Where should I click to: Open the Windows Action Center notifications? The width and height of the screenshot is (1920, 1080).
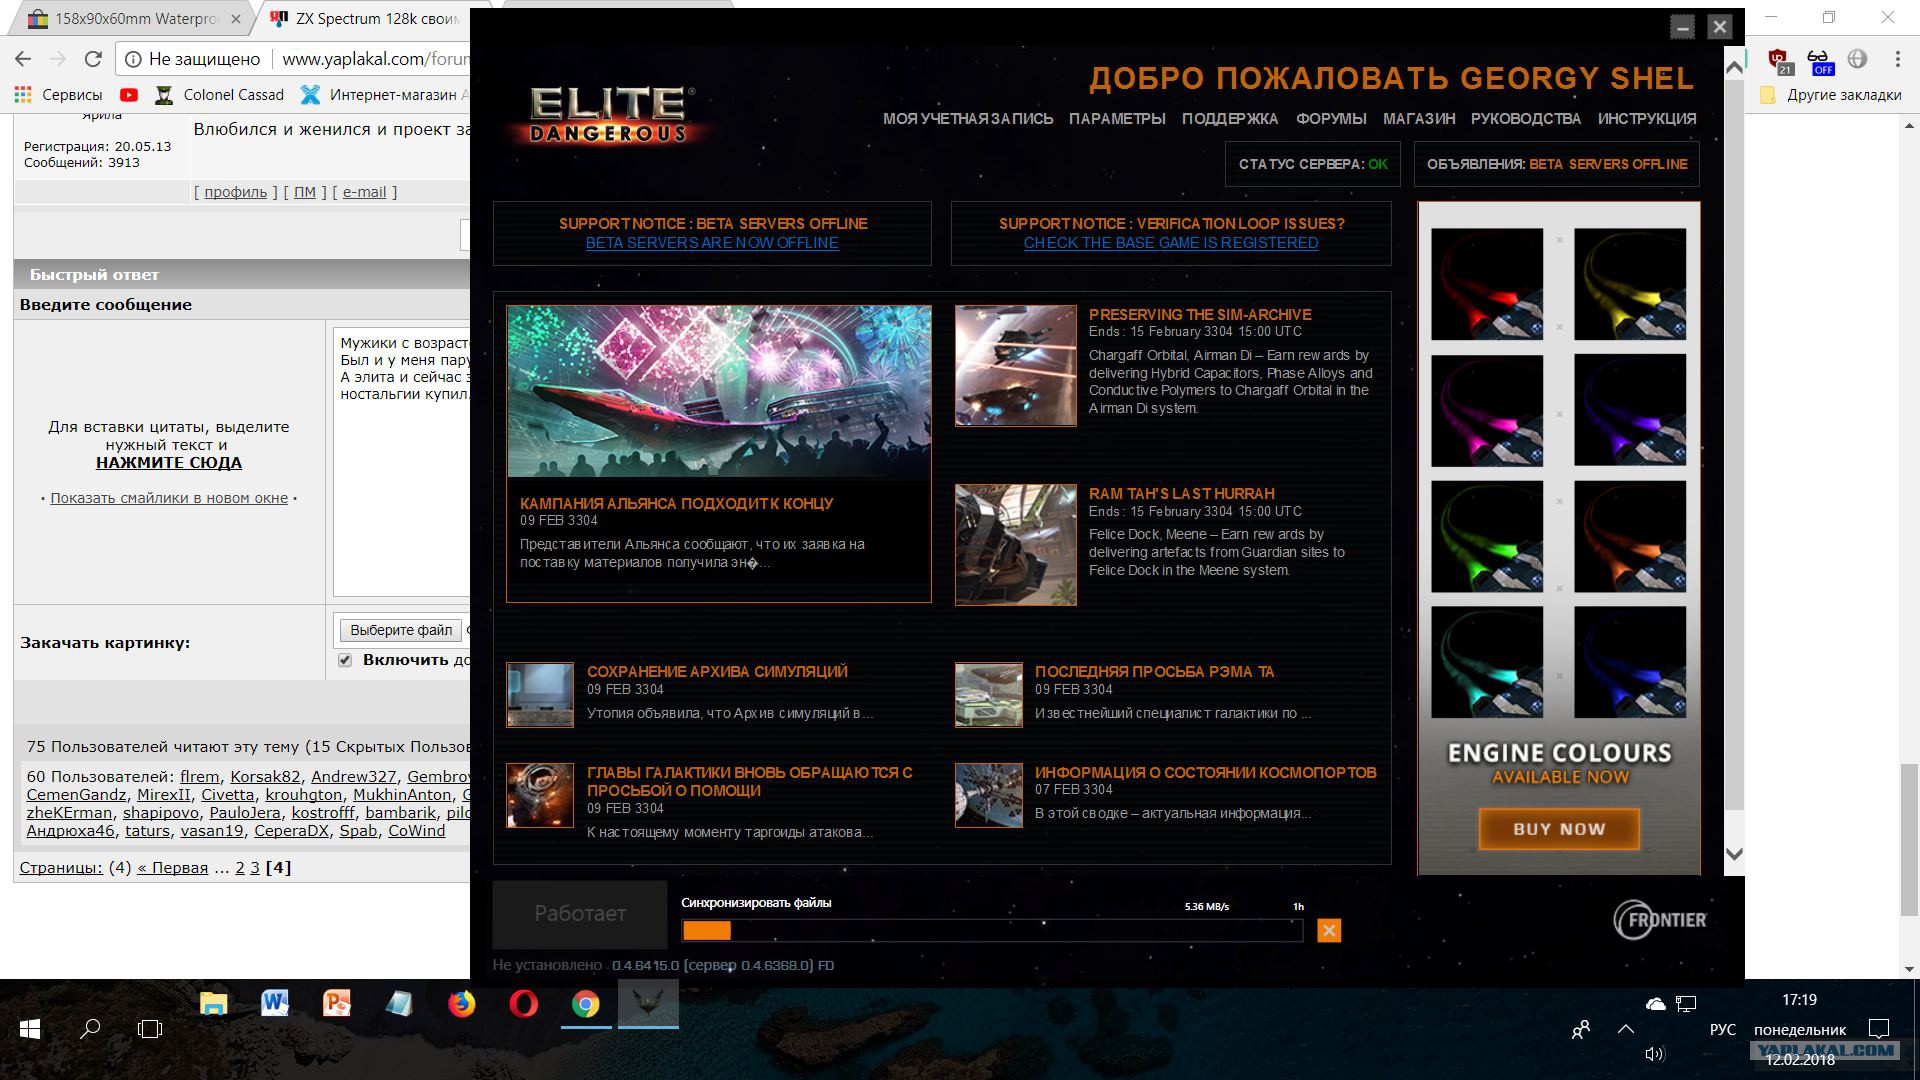click(1879, 1029)
